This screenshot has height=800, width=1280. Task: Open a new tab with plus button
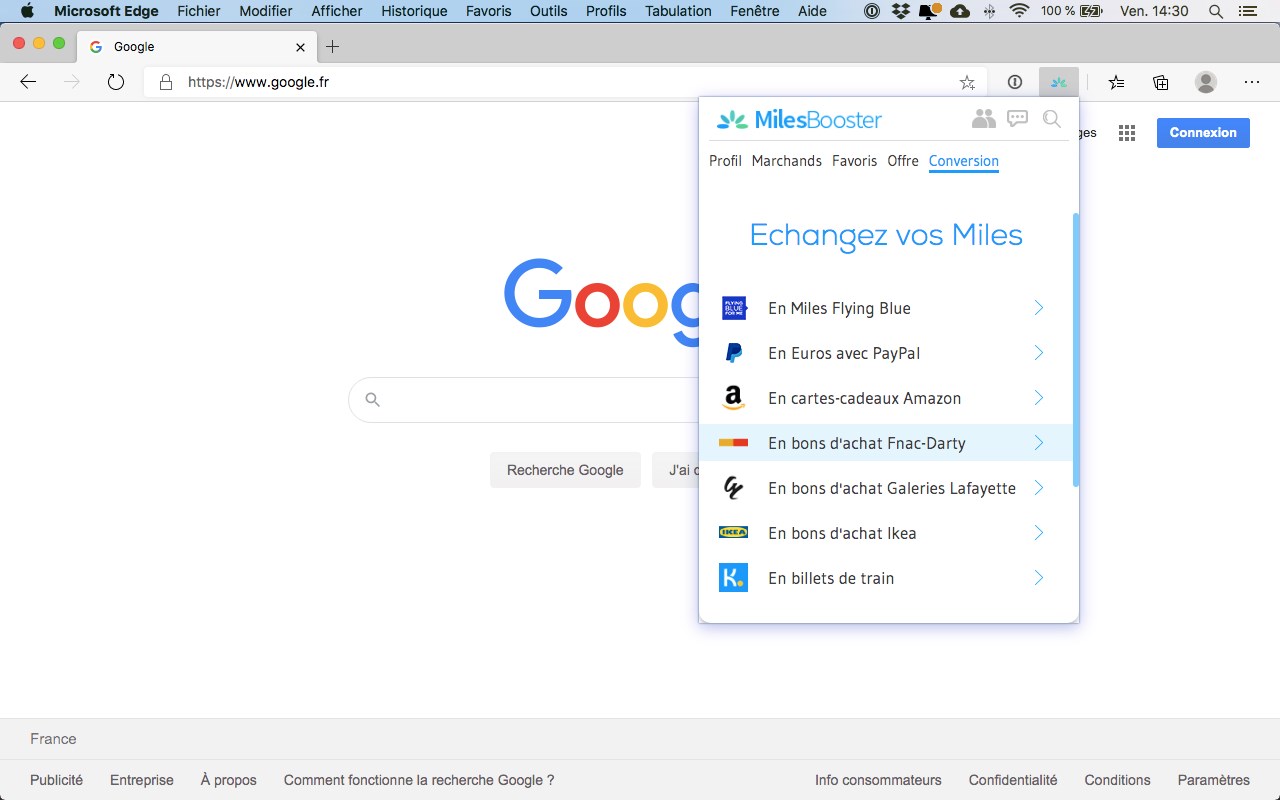pyautogui.click(x=333, y=46)
